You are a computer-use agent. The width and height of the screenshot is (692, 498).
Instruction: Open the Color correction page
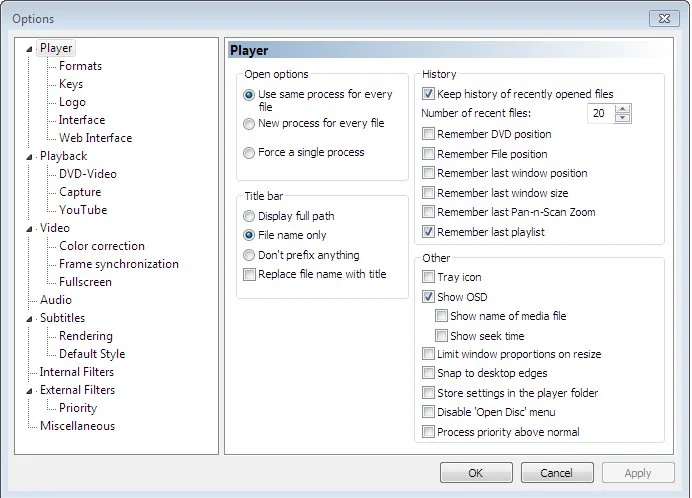[x=102, y=246]
